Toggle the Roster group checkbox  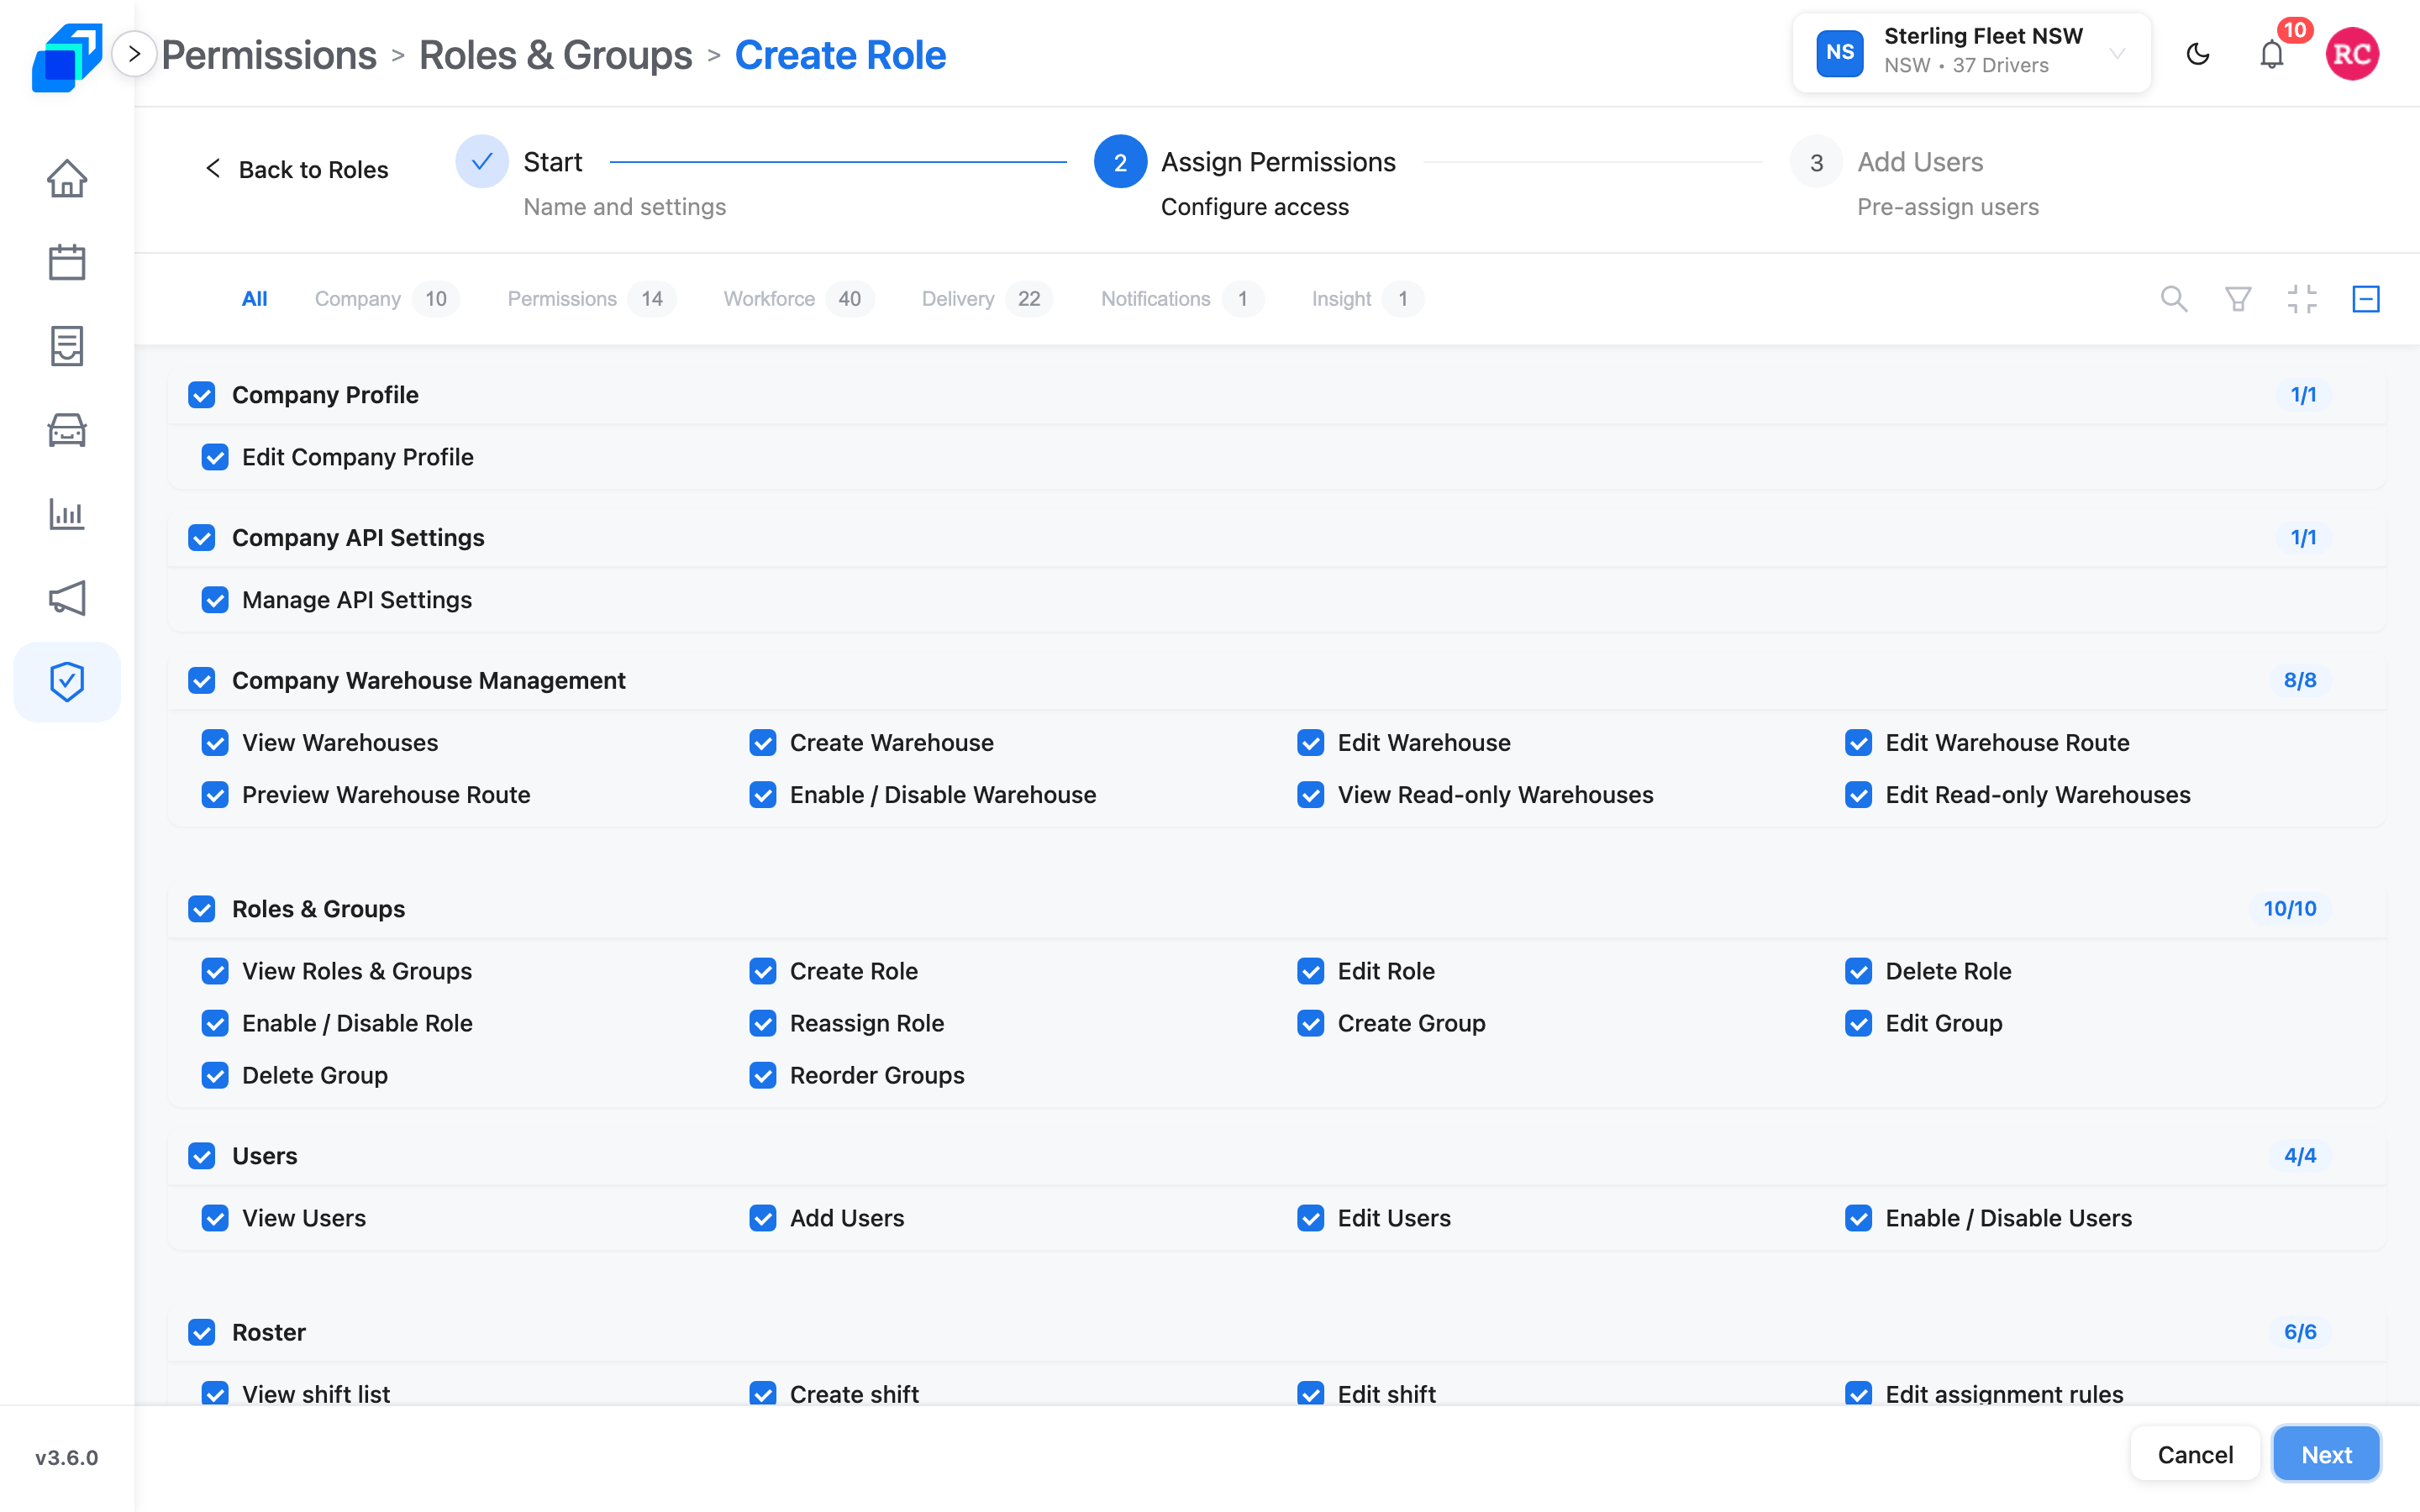pyautogui.click(x=202, y=1332)
